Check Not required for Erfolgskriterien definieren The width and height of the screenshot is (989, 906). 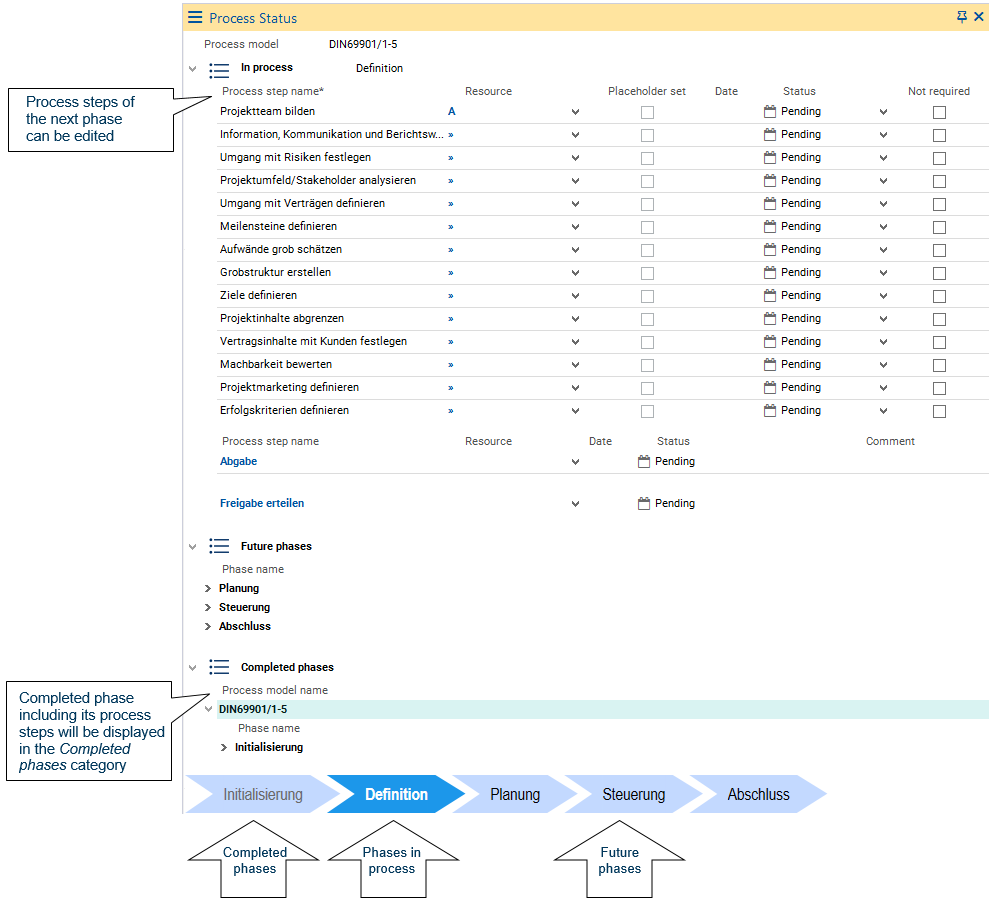(x=939, y=411)
